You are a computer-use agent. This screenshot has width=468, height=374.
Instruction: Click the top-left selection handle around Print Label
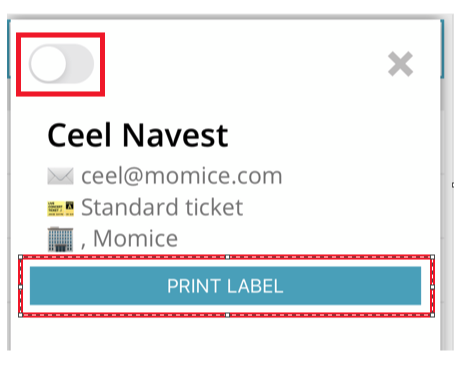(x=20, y=257)
